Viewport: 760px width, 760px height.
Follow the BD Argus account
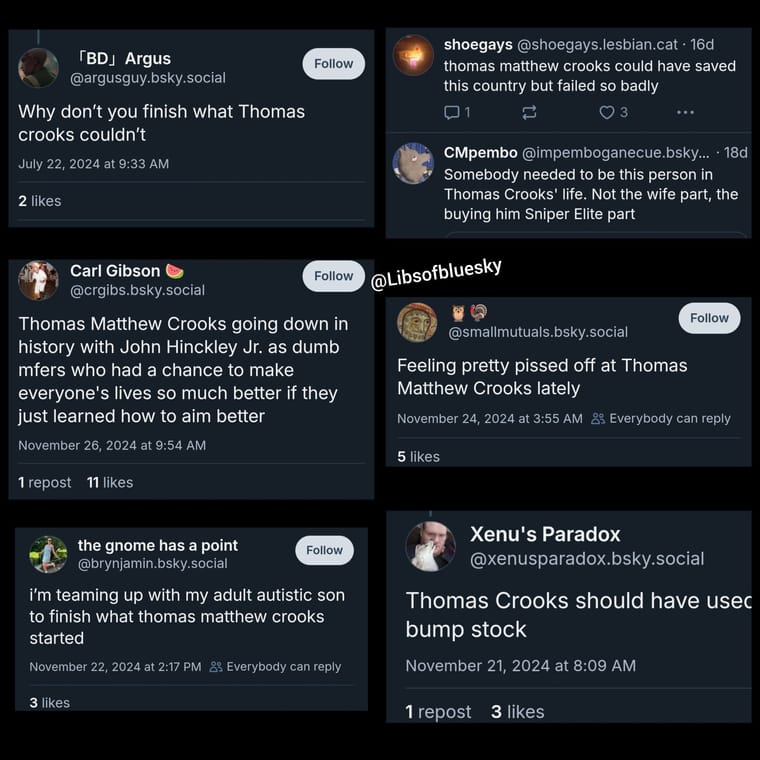point(333,64)
